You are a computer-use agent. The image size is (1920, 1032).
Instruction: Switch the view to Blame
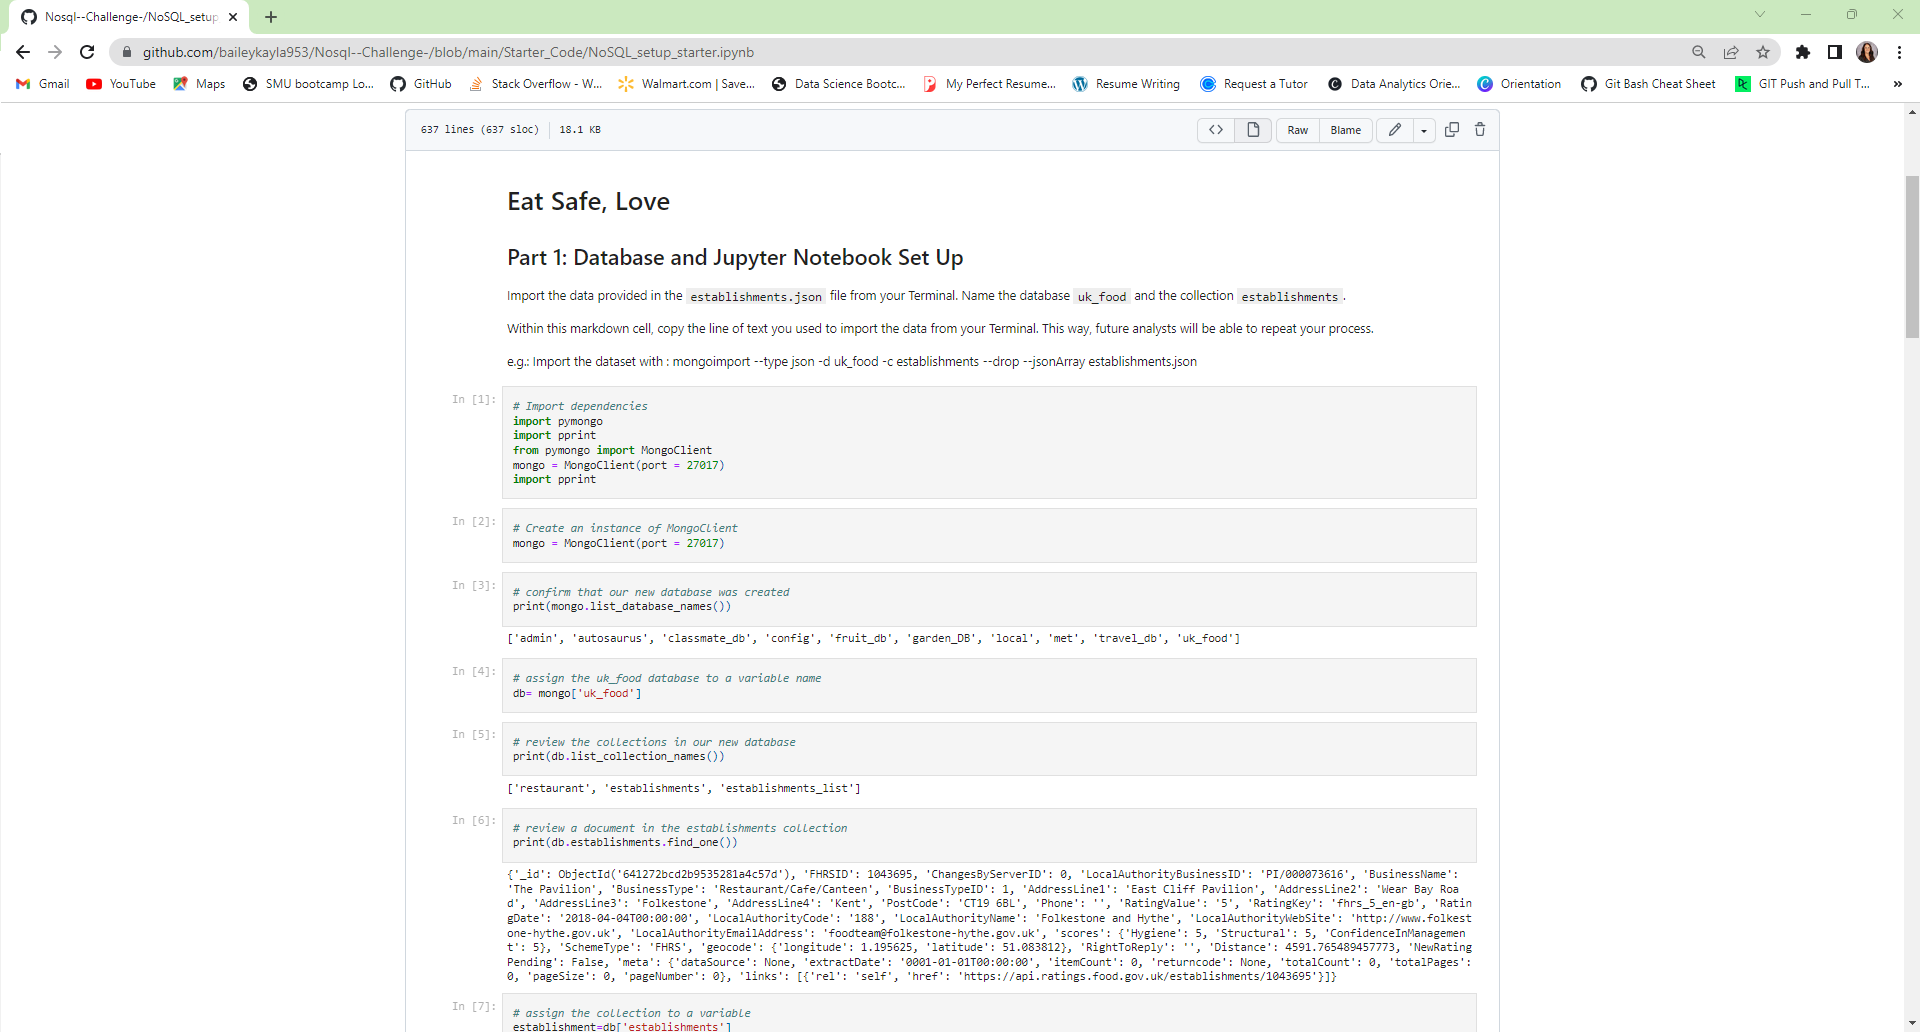coord(1346,130)
